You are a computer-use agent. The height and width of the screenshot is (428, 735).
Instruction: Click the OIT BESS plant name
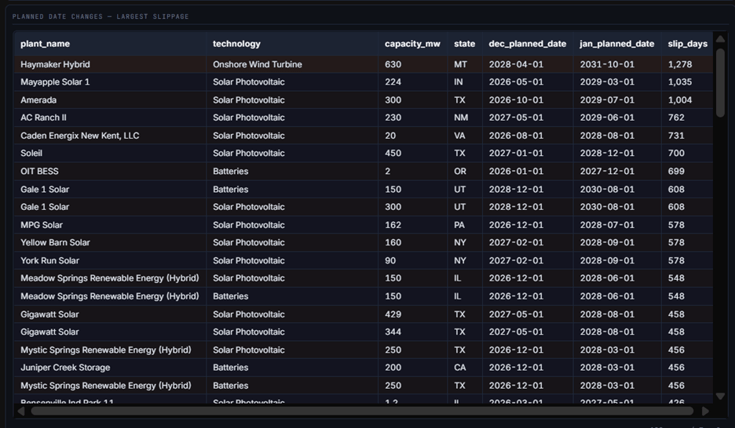(40, 171)
